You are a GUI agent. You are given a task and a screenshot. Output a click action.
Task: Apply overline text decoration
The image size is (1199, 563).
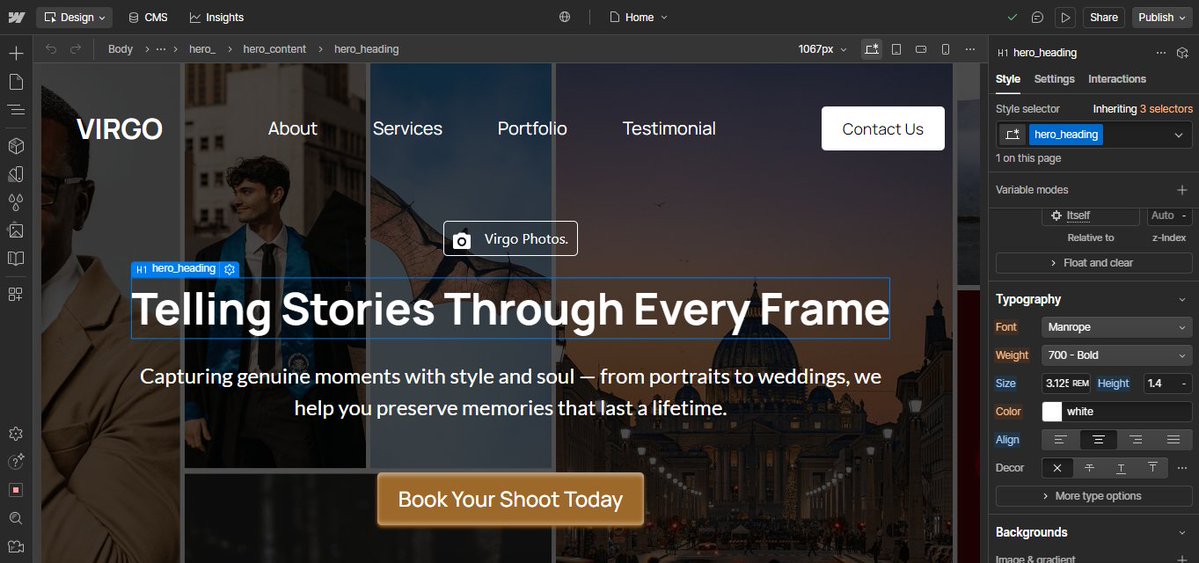pos(1152,468)
